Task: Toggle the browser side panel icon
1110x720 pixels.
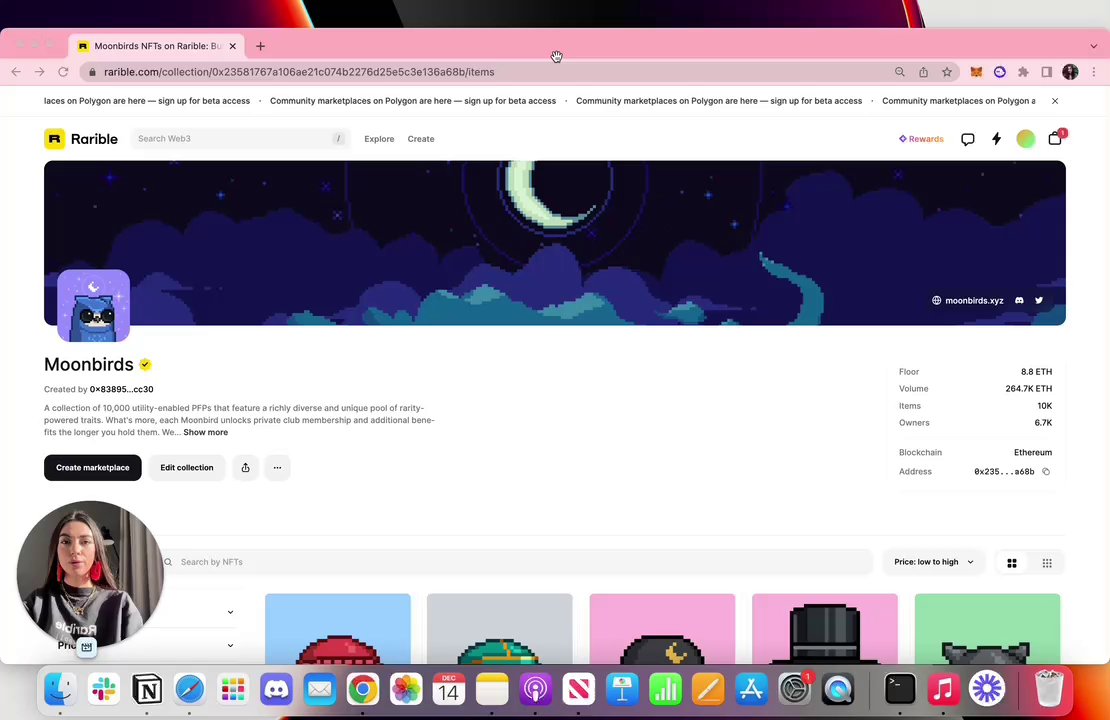Action: click(1046, 72)
